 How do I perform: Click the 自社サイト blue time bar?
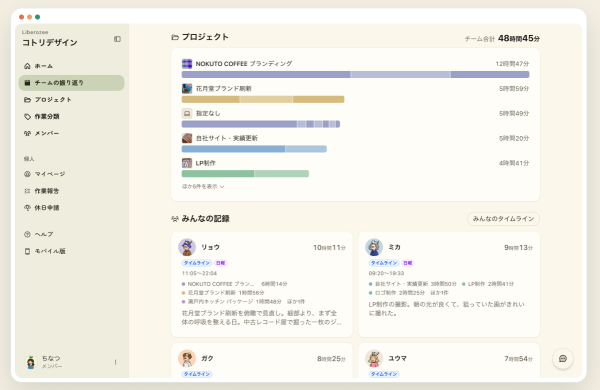(254, 149)
